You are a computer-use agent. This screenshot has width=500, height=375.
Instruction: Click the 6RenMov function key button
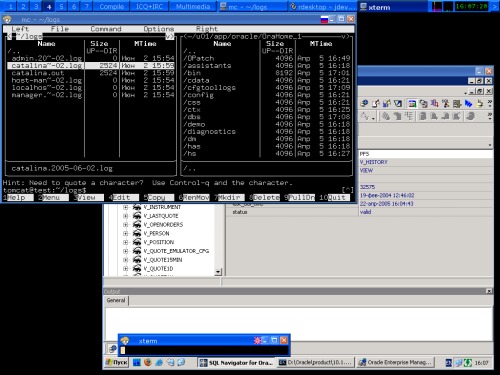[194, 198]
